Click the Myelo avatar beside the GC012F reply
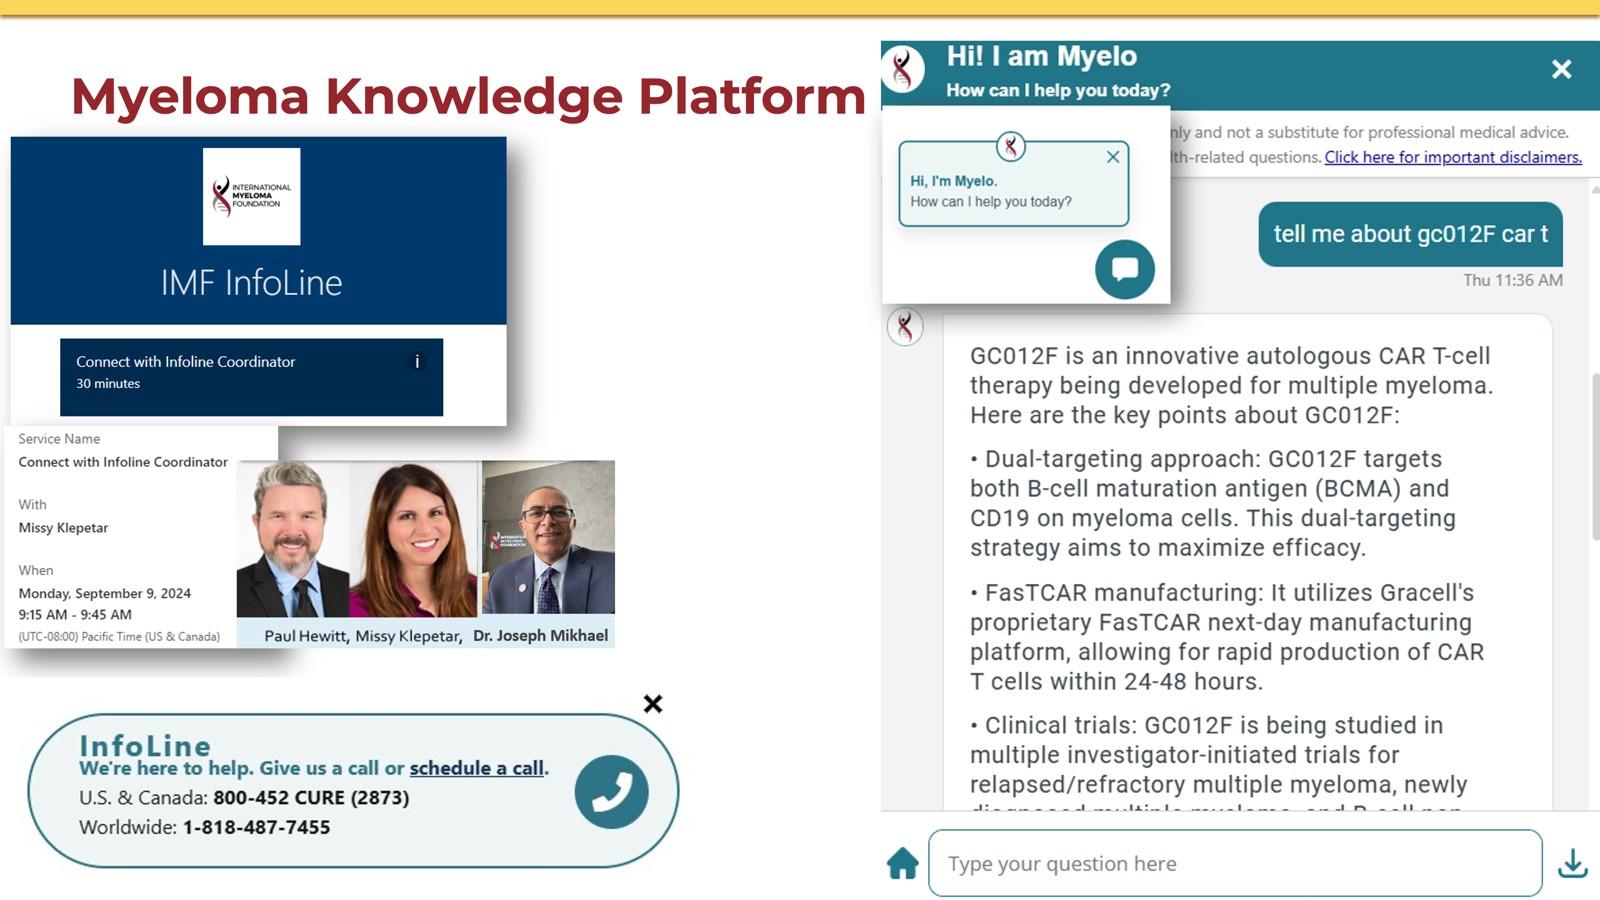The image size is (1600, 900). pyautogui.click(x=905, y=326)
